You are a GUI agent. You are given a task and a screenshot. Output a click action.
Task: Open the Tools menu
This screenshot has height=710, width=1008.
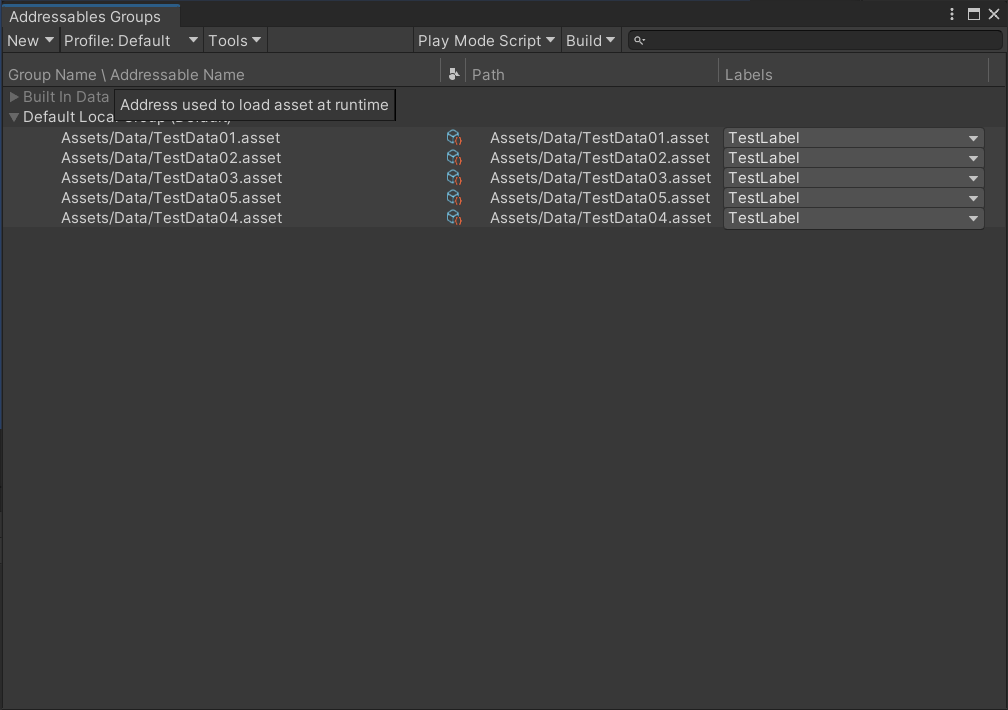pyautogui.click(x=234, y=40)
